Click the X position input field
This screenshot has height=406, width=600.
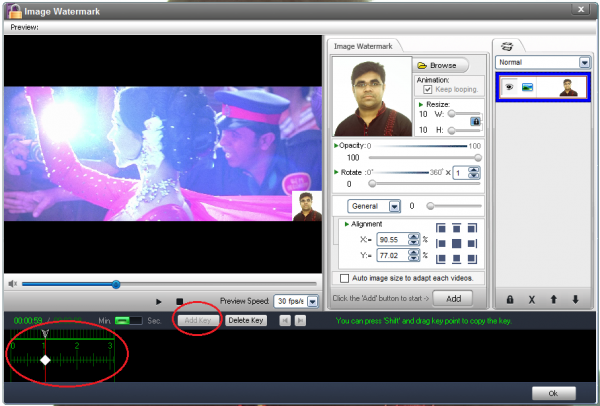coord(393,240)
